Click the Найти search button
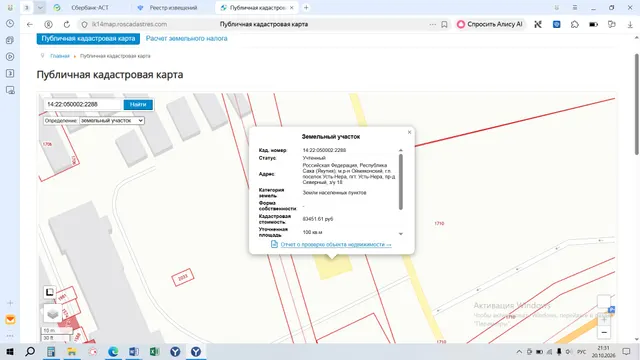This screenshot has width=640, height=360. pos(138,104)
